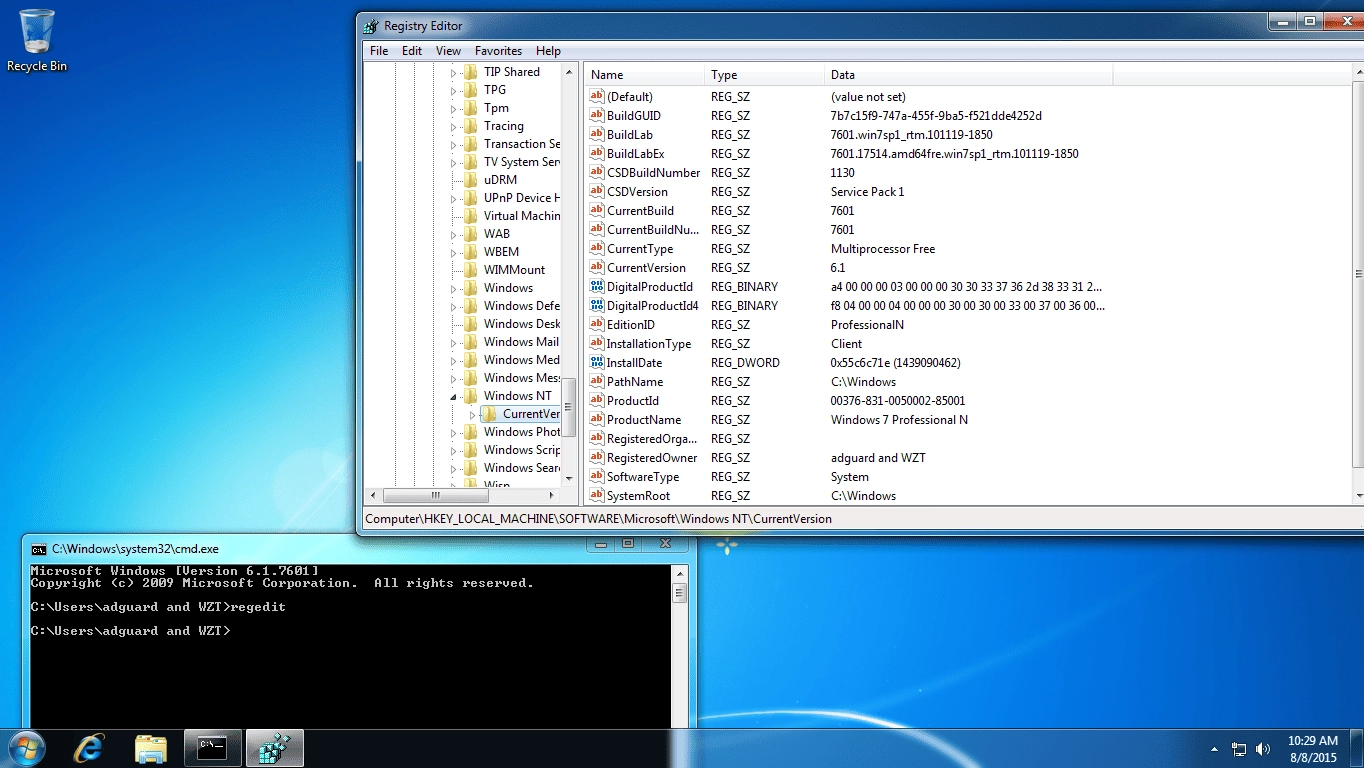
Task: Select the Registry Editor taskbar button
Action: [x=275, y=748]
